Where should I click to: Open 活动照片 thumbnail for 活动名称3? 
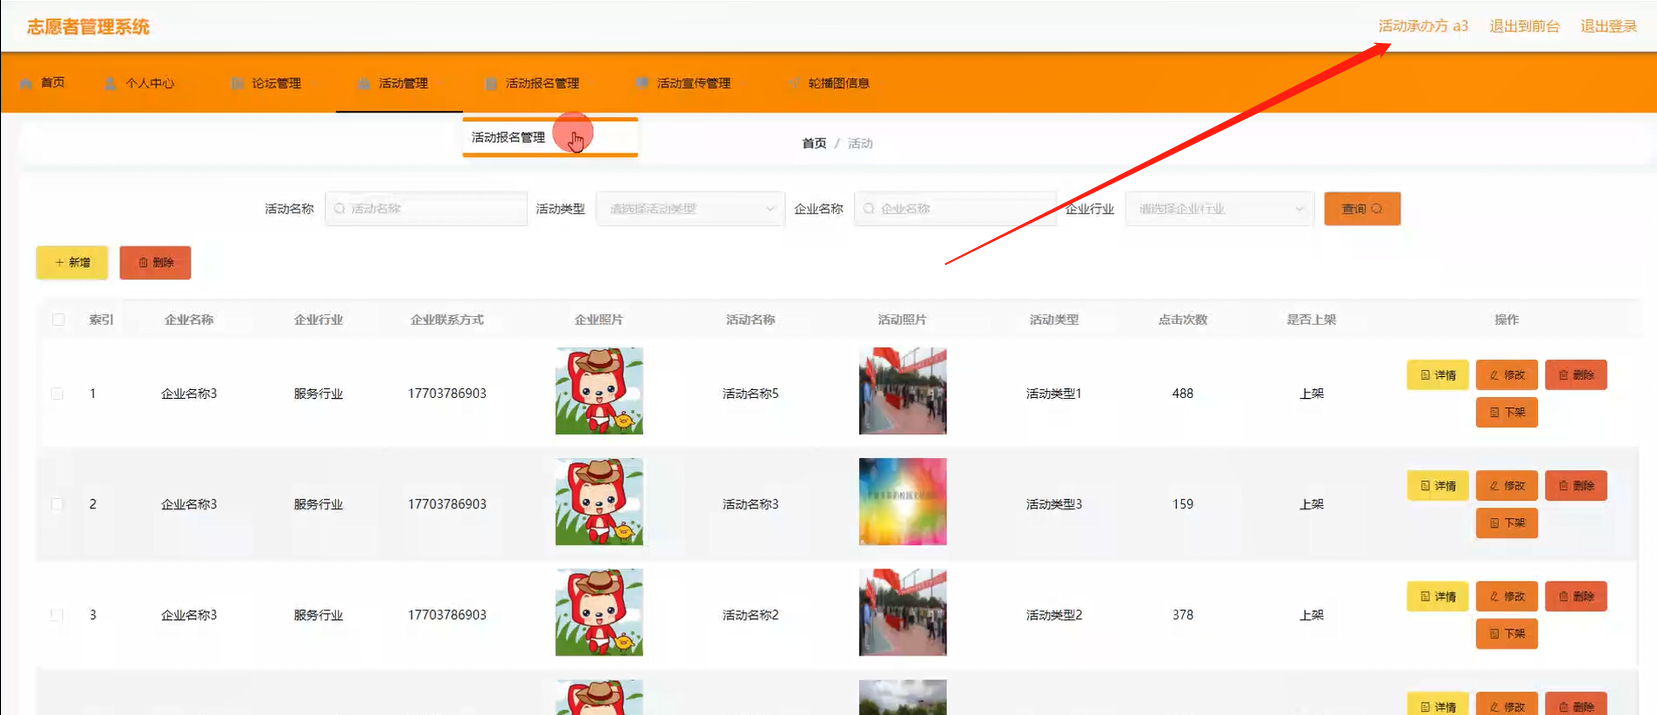tap(902, 502)
